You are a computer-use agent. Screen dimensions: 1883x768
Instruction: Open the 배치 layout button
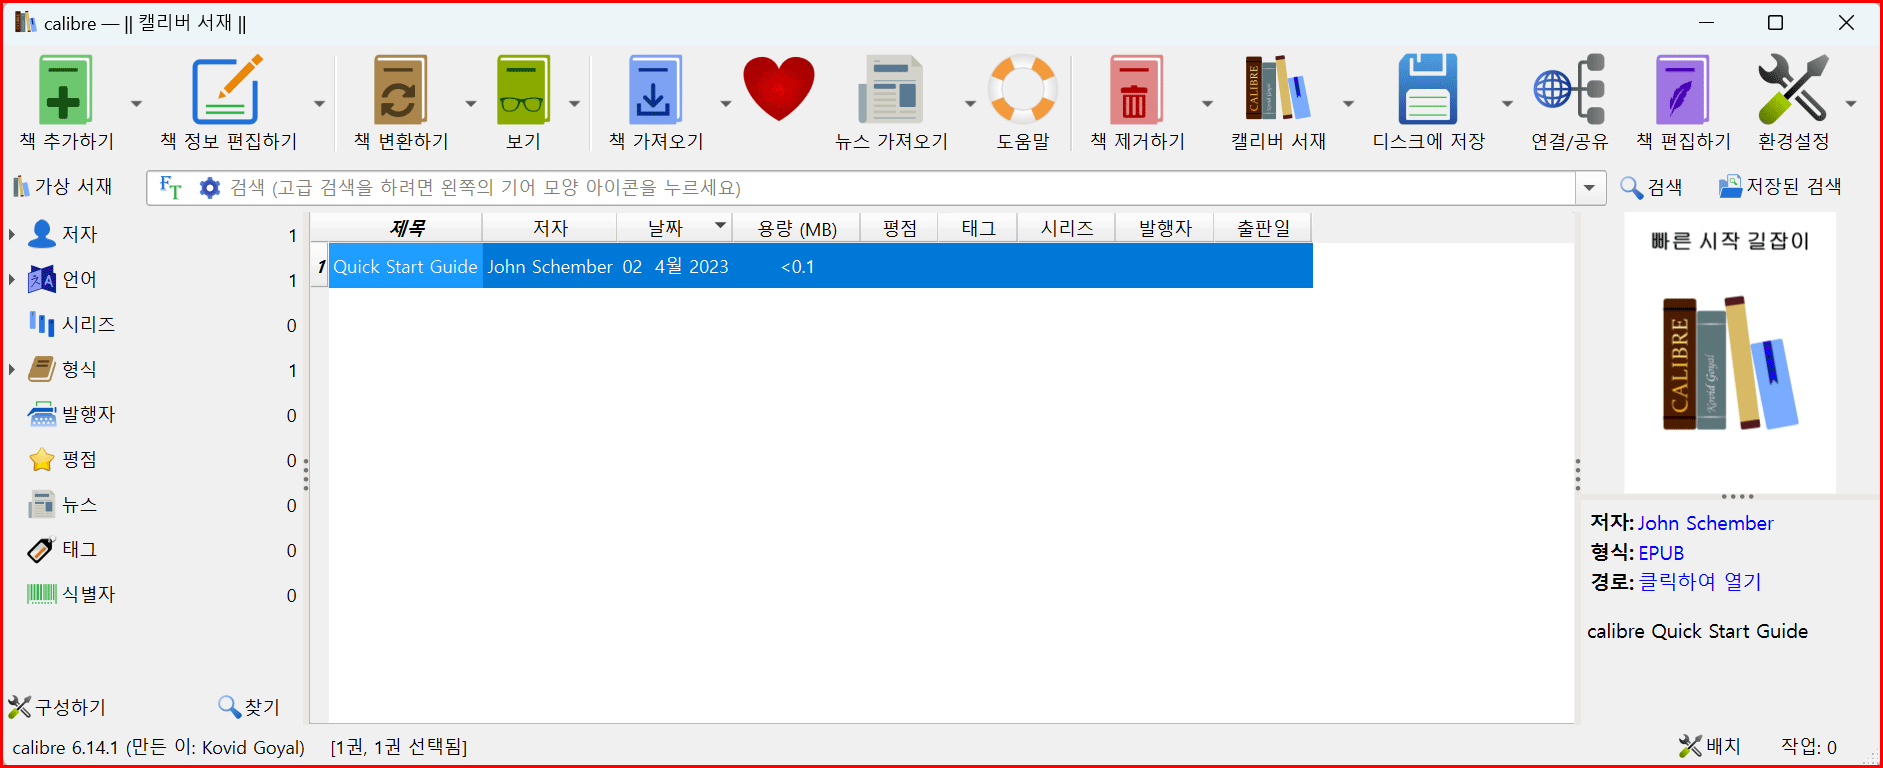tap(1710, 746)
